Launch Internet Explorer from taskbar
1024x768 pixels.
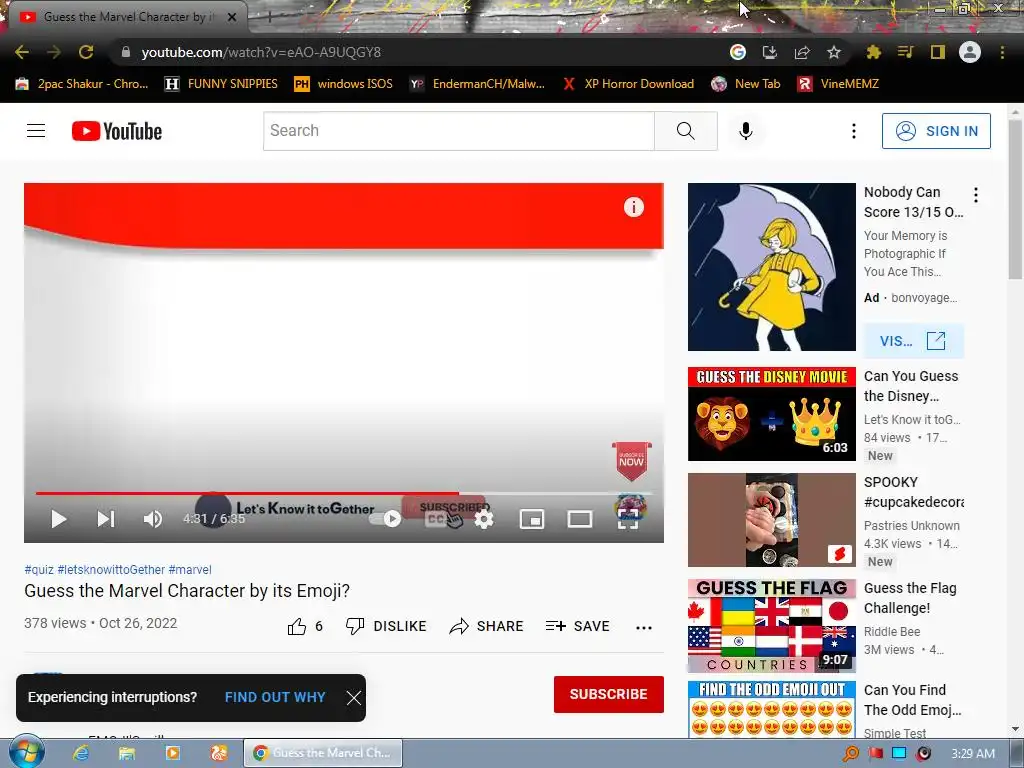tap(80, 753)
